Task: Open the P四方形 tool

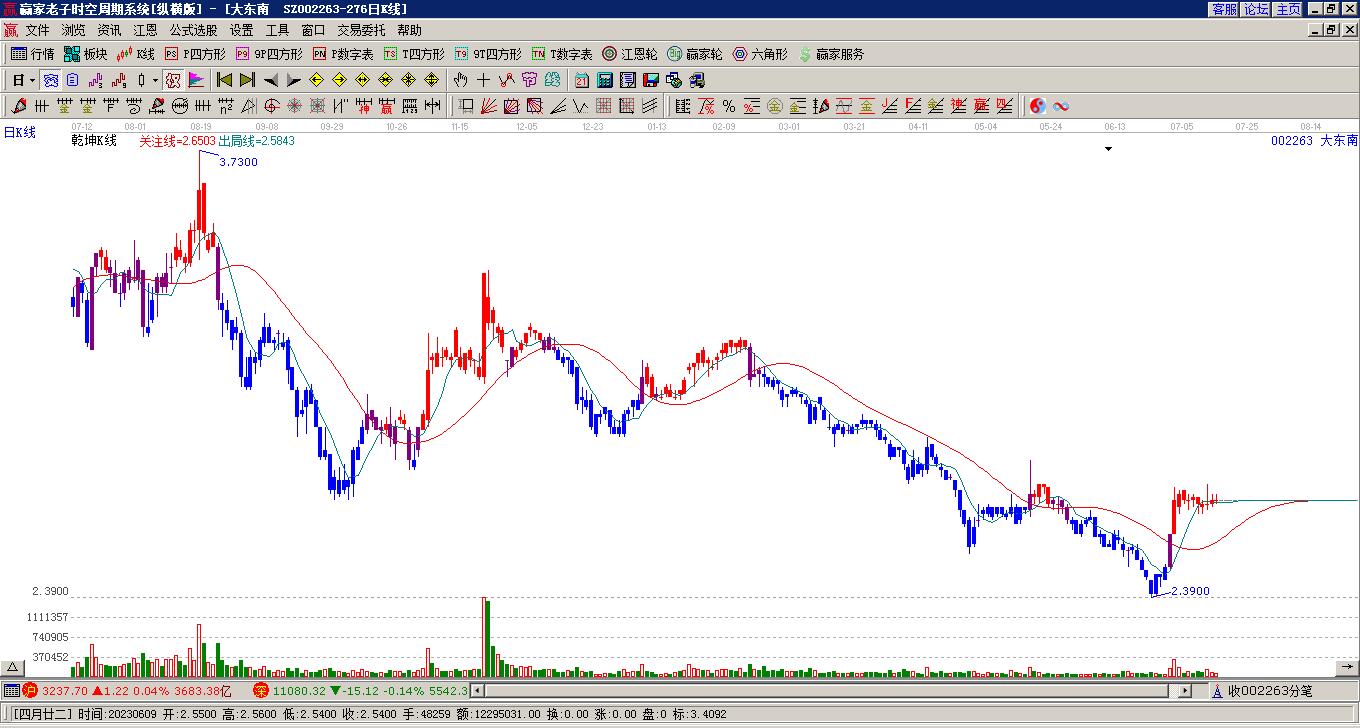Action: tap(195, 54)
